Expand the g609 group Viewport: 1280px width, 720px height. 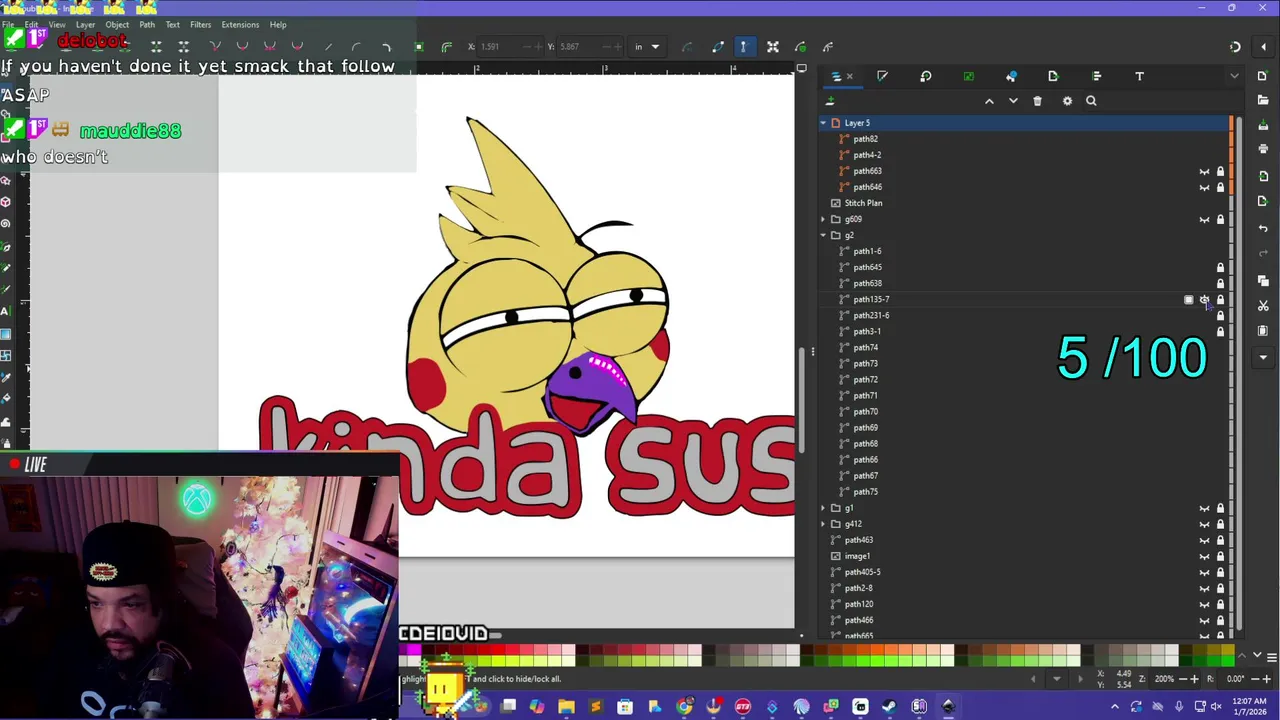pyautogui.click(x=823, y=219)
